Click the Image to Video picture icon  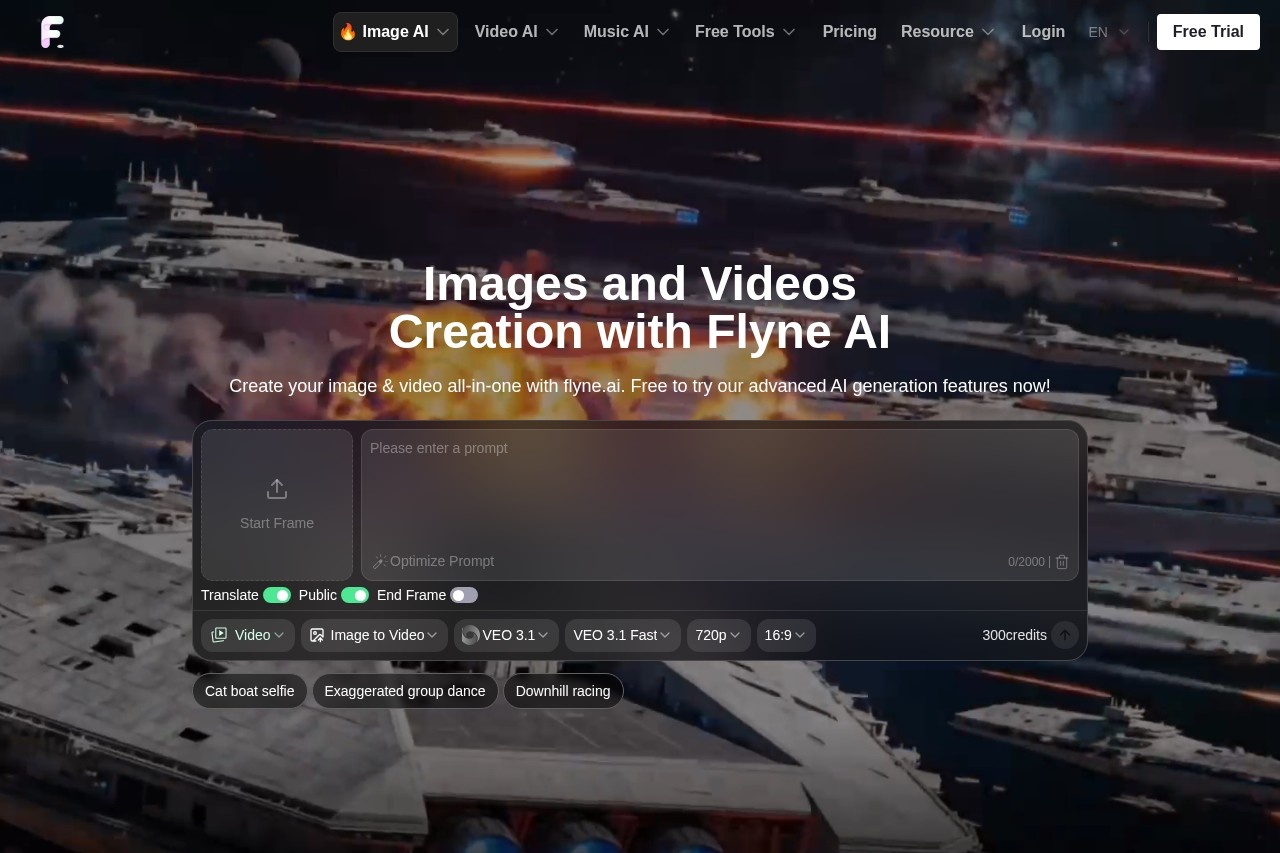pos(317,635)
